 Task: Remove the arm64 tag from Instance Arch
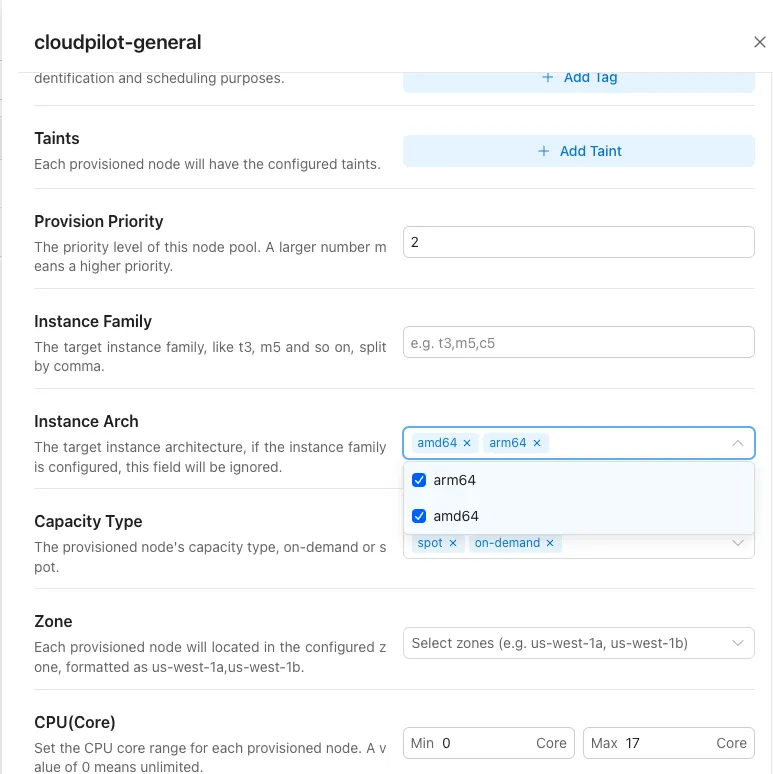(537, 443)
